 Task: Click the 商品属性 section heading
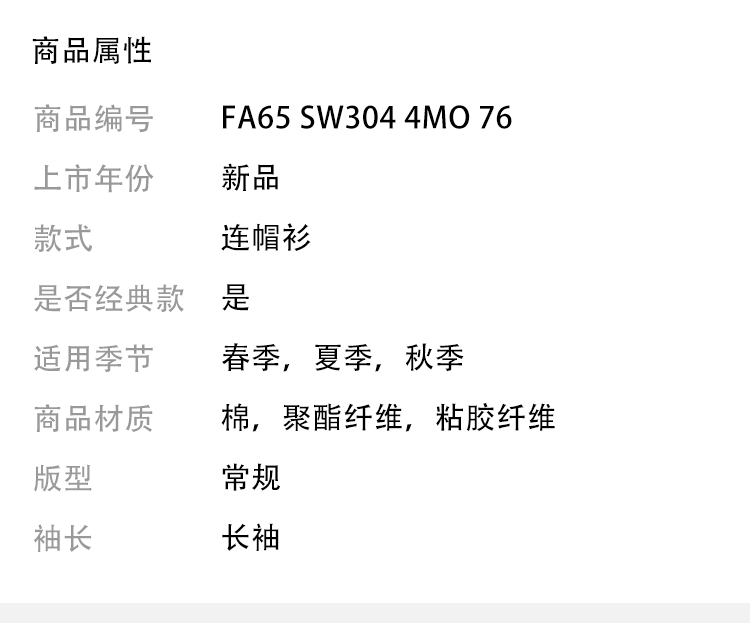click(x=92, y=51)
